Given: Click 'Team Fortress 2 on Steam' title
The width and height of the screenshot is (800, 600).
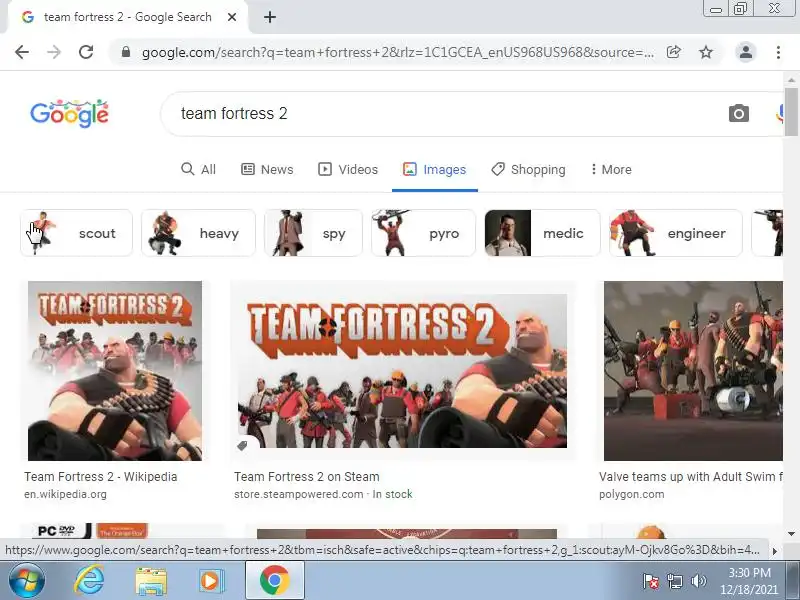Looking at the screenshot, I should [307, 477].
